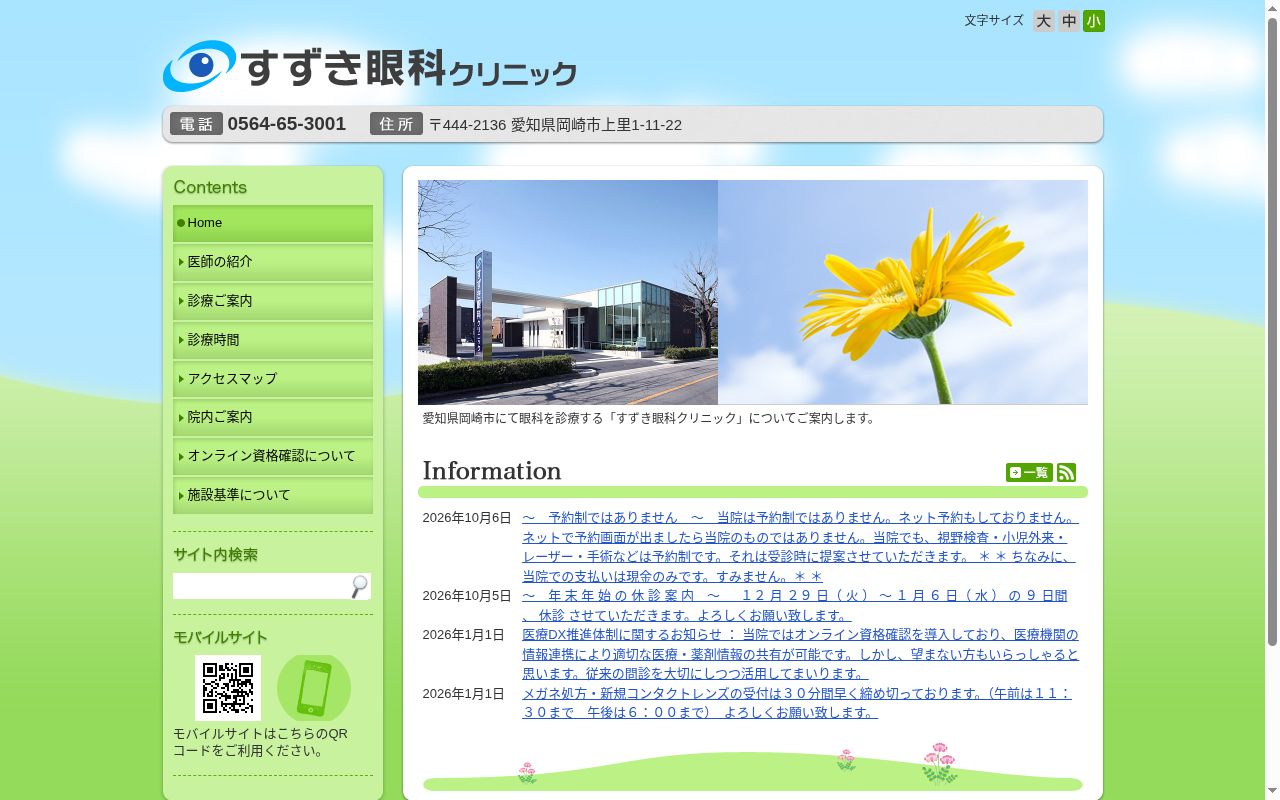
Task: Open 診療ご案内 page
Action: 273,301
